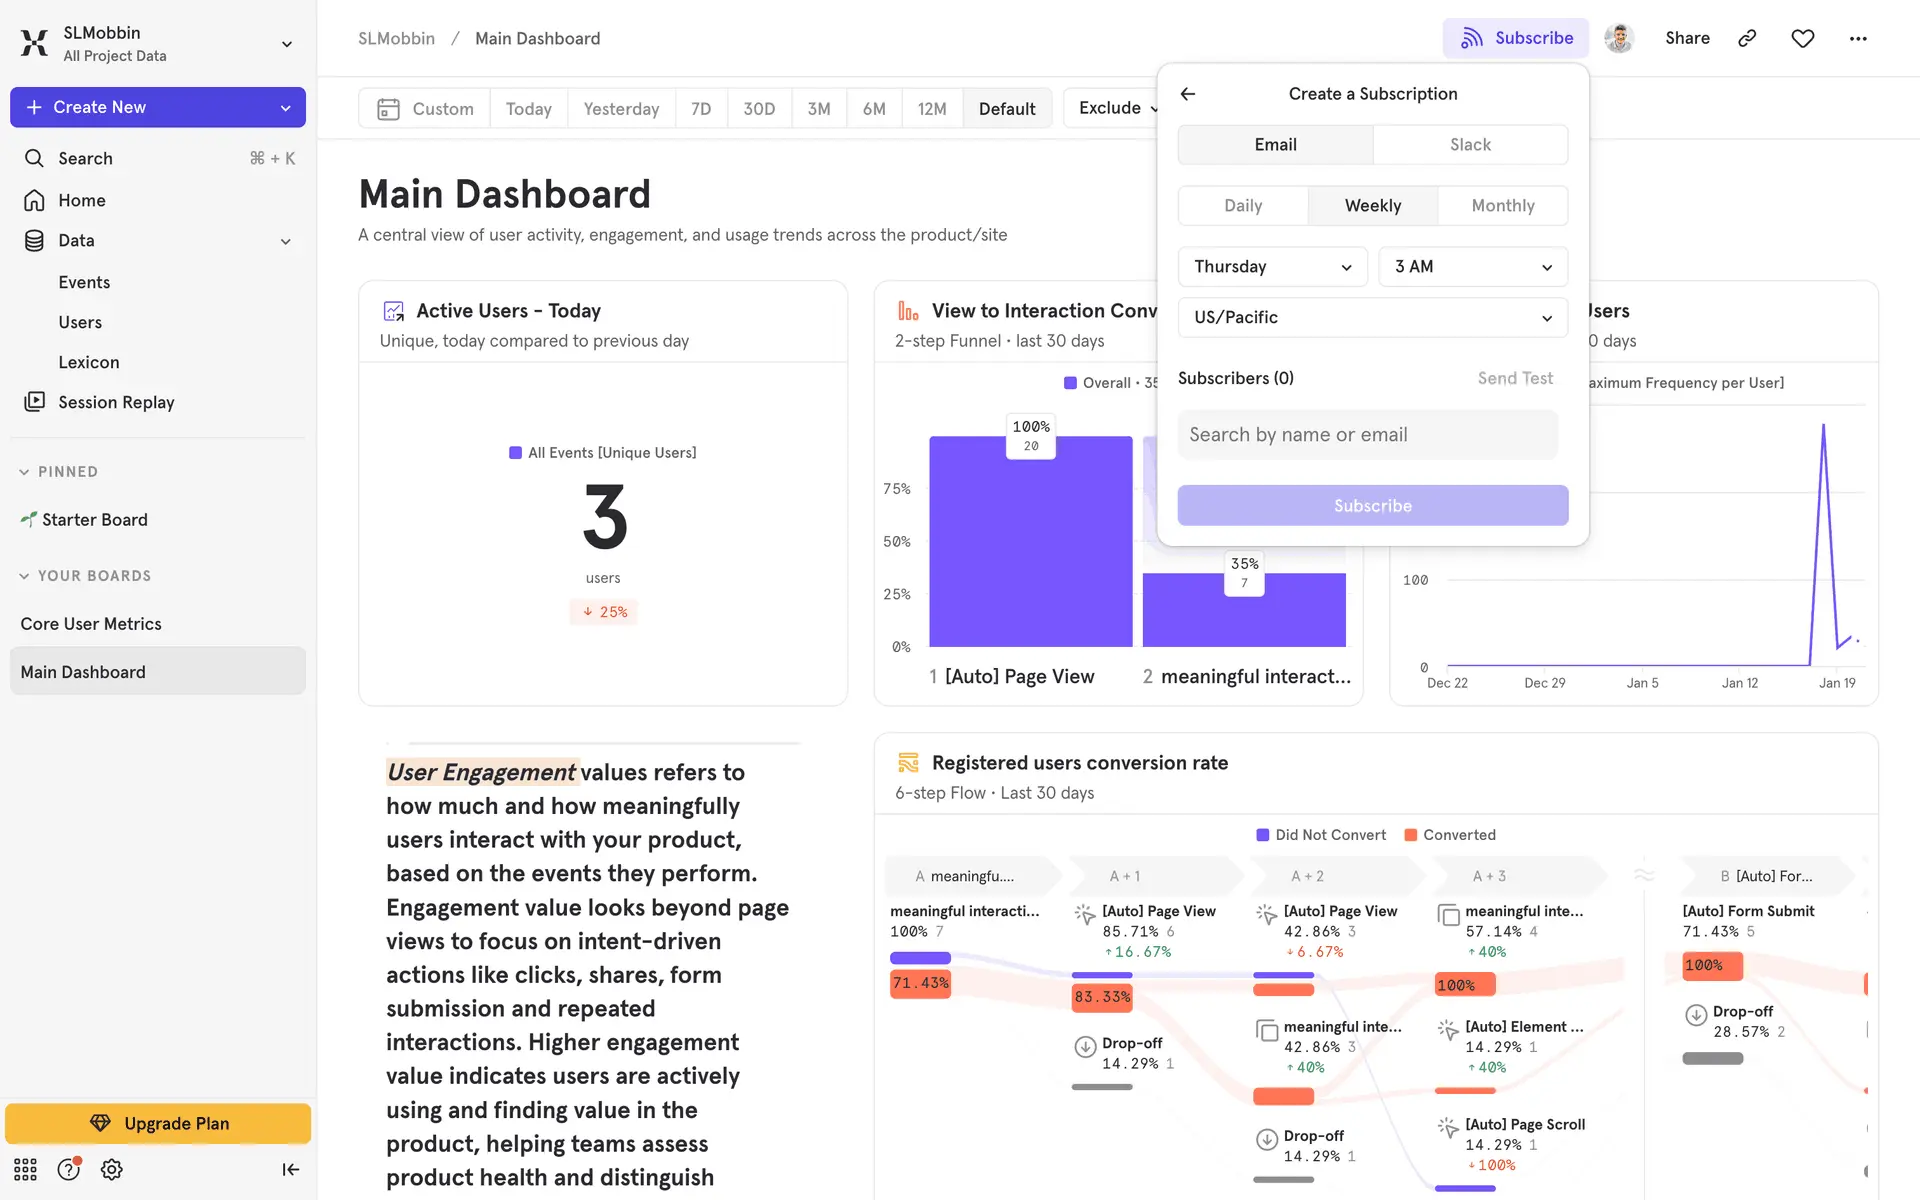
Task: Select Daily subscription frequency
Action: point(1243,205)
